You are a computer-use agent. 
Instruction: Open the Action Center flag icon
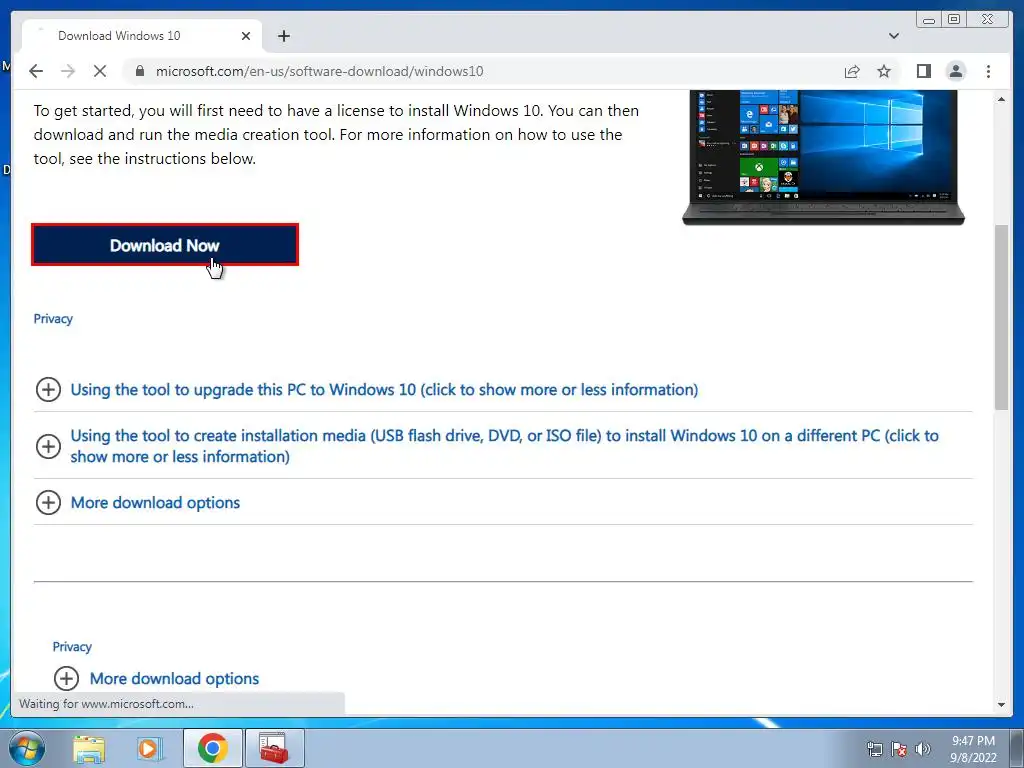(x=899, y=749)
